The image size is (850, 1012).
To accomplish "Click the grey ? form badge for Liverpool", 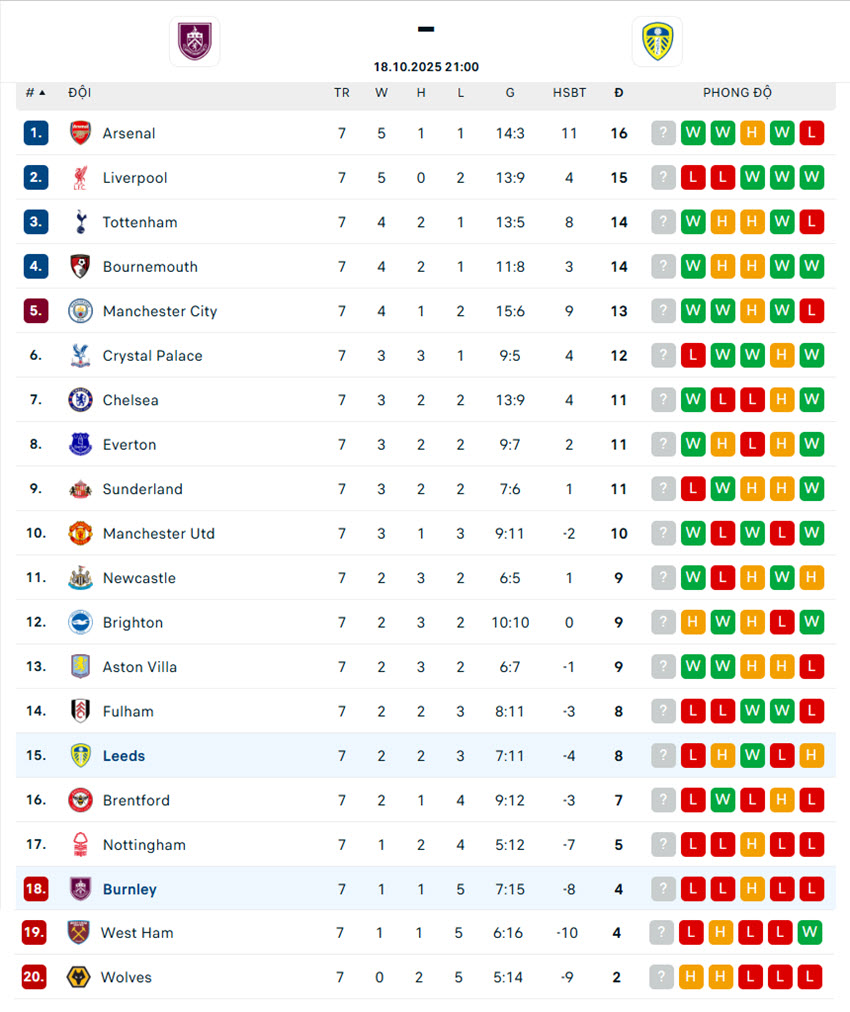I will point(663,178).
